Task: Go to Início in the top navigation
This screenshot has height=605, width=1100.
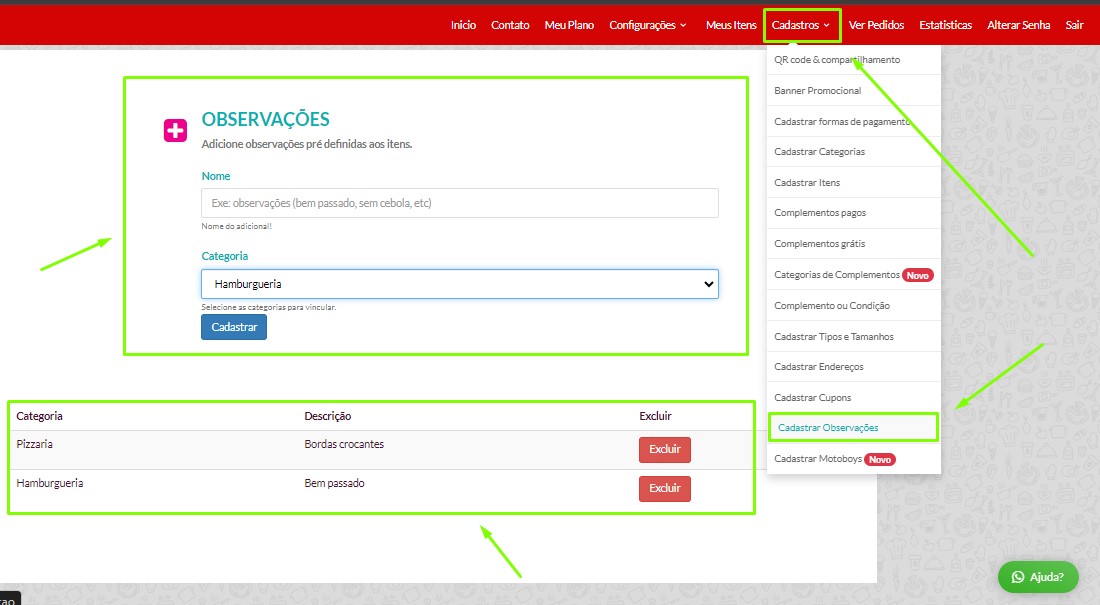Action: coord(463,25)
